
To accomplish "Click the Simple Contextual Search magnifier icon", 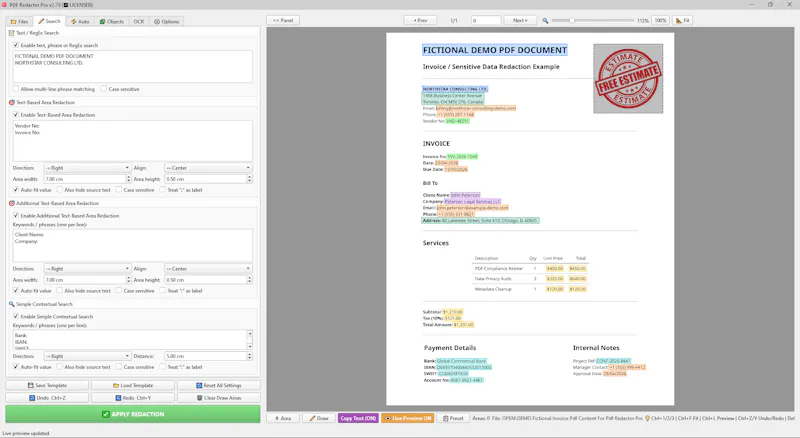I will (x=11, y=304).
